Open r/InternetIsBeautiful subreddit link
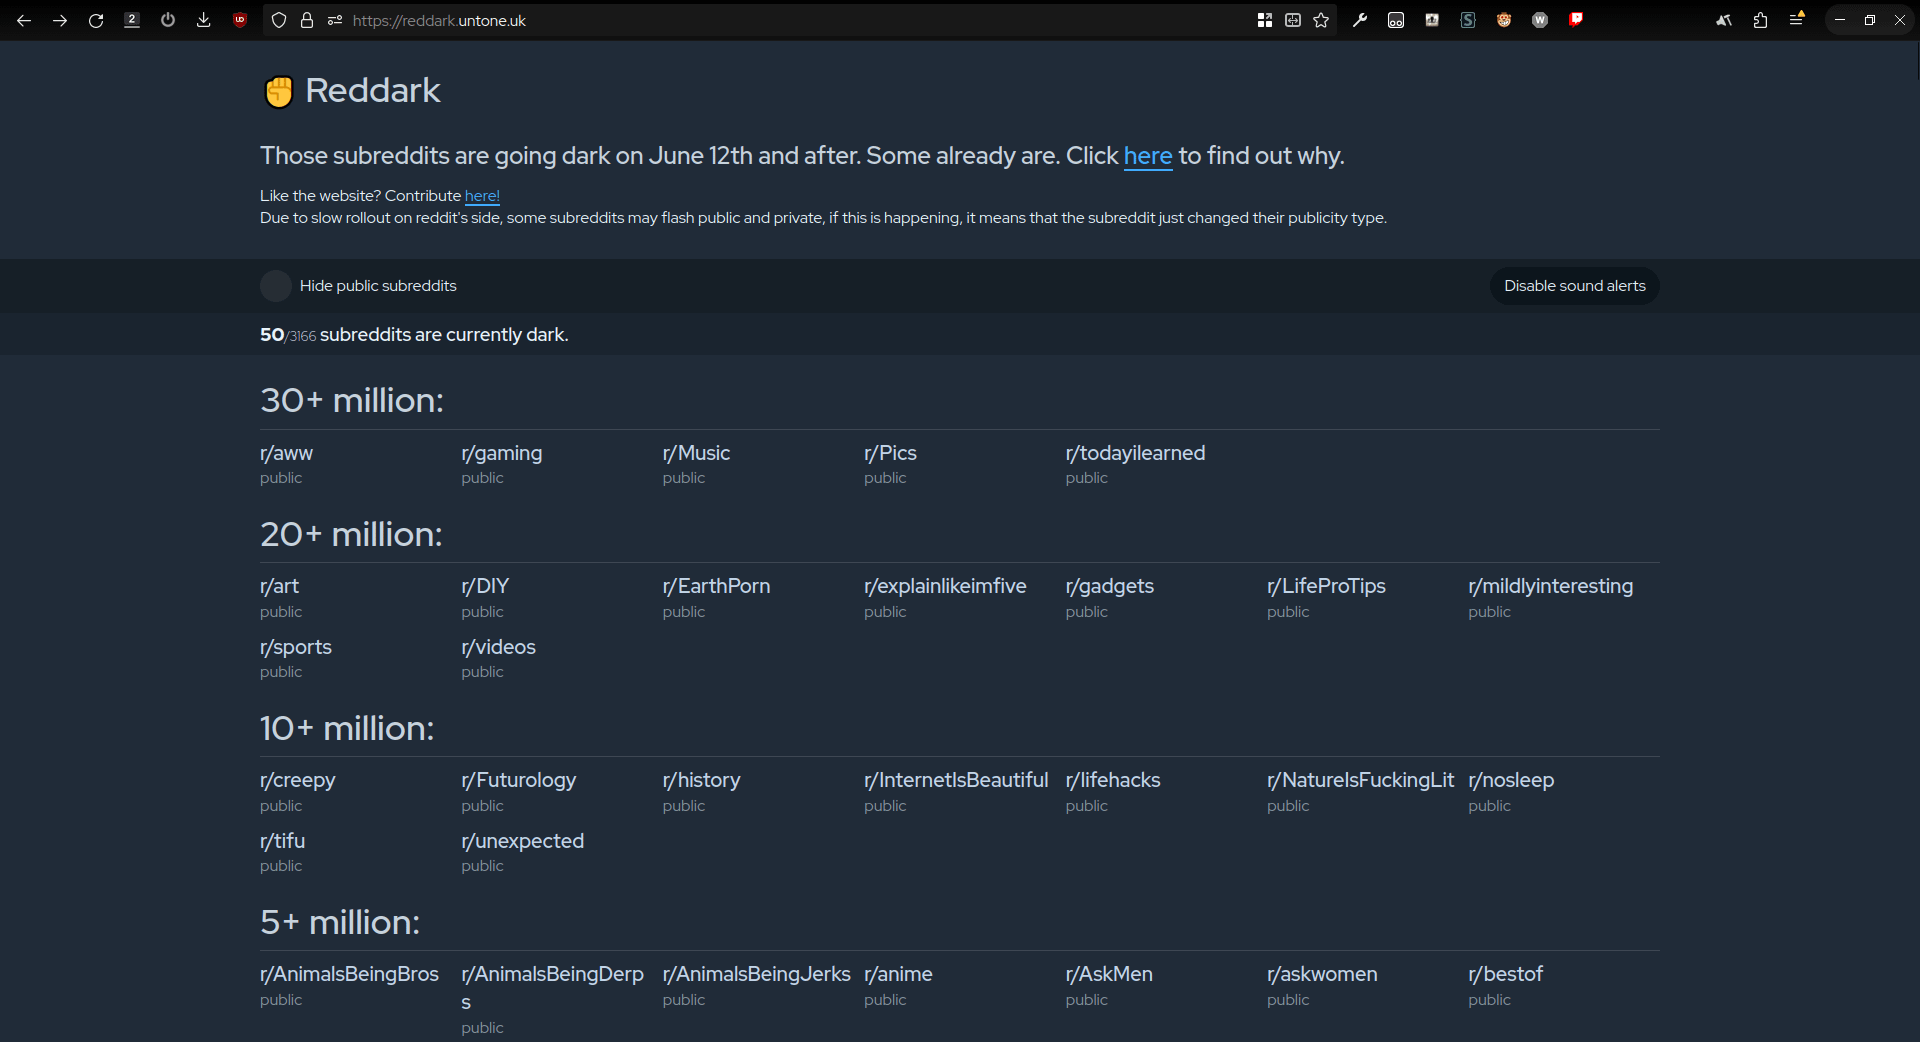The height and width of the screenshot is (1042, 1920). [x=956, y=780]
